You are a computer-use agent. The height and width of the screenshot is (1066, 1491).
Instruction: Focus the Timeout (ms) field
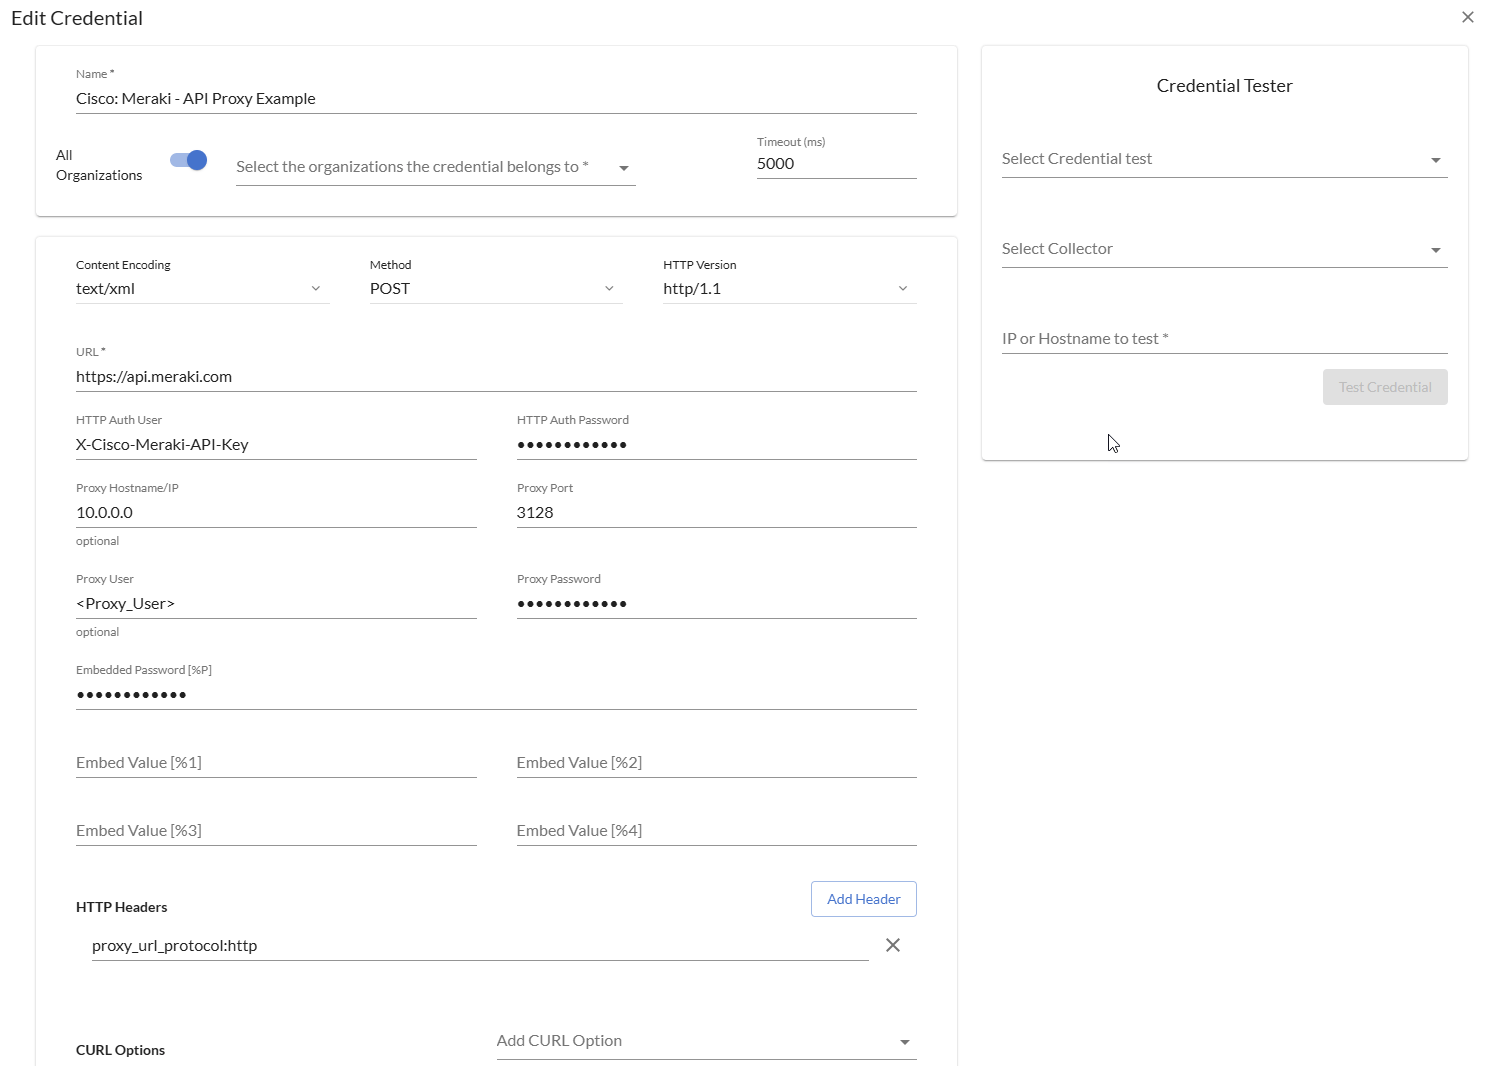835,164
